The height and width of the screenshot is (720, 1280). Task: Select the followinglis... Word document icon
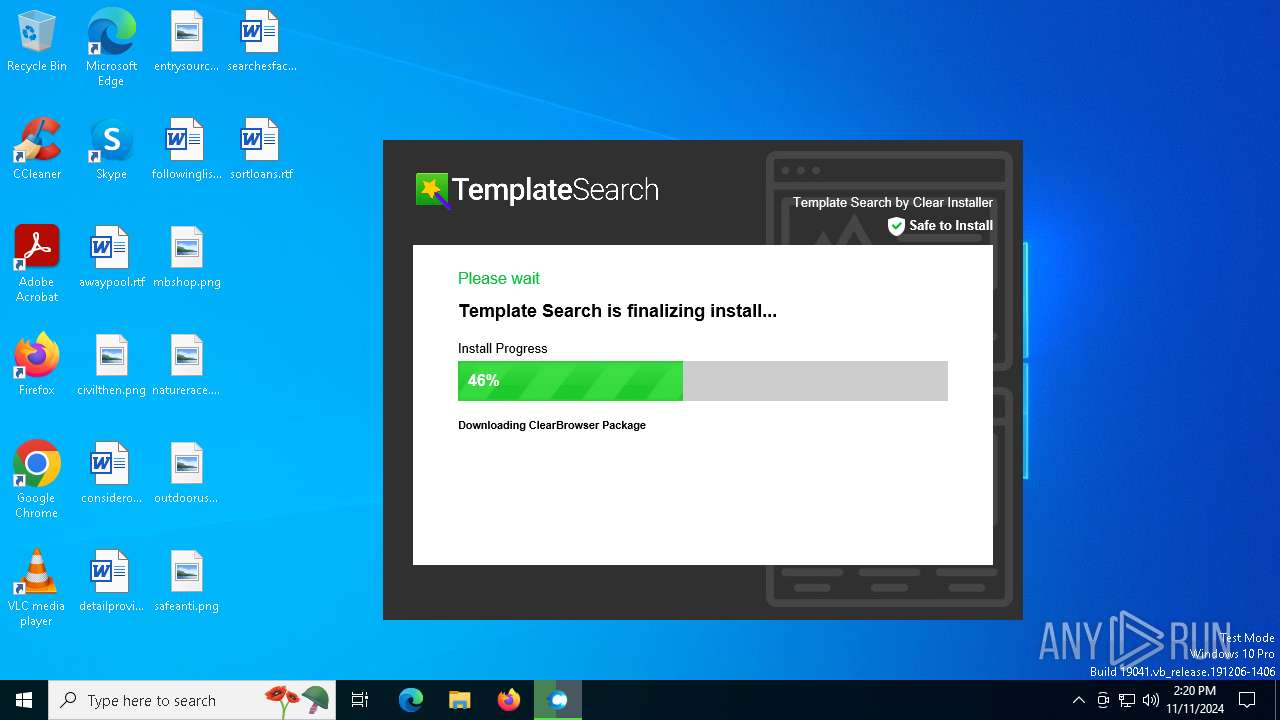(x=186, y=150)
